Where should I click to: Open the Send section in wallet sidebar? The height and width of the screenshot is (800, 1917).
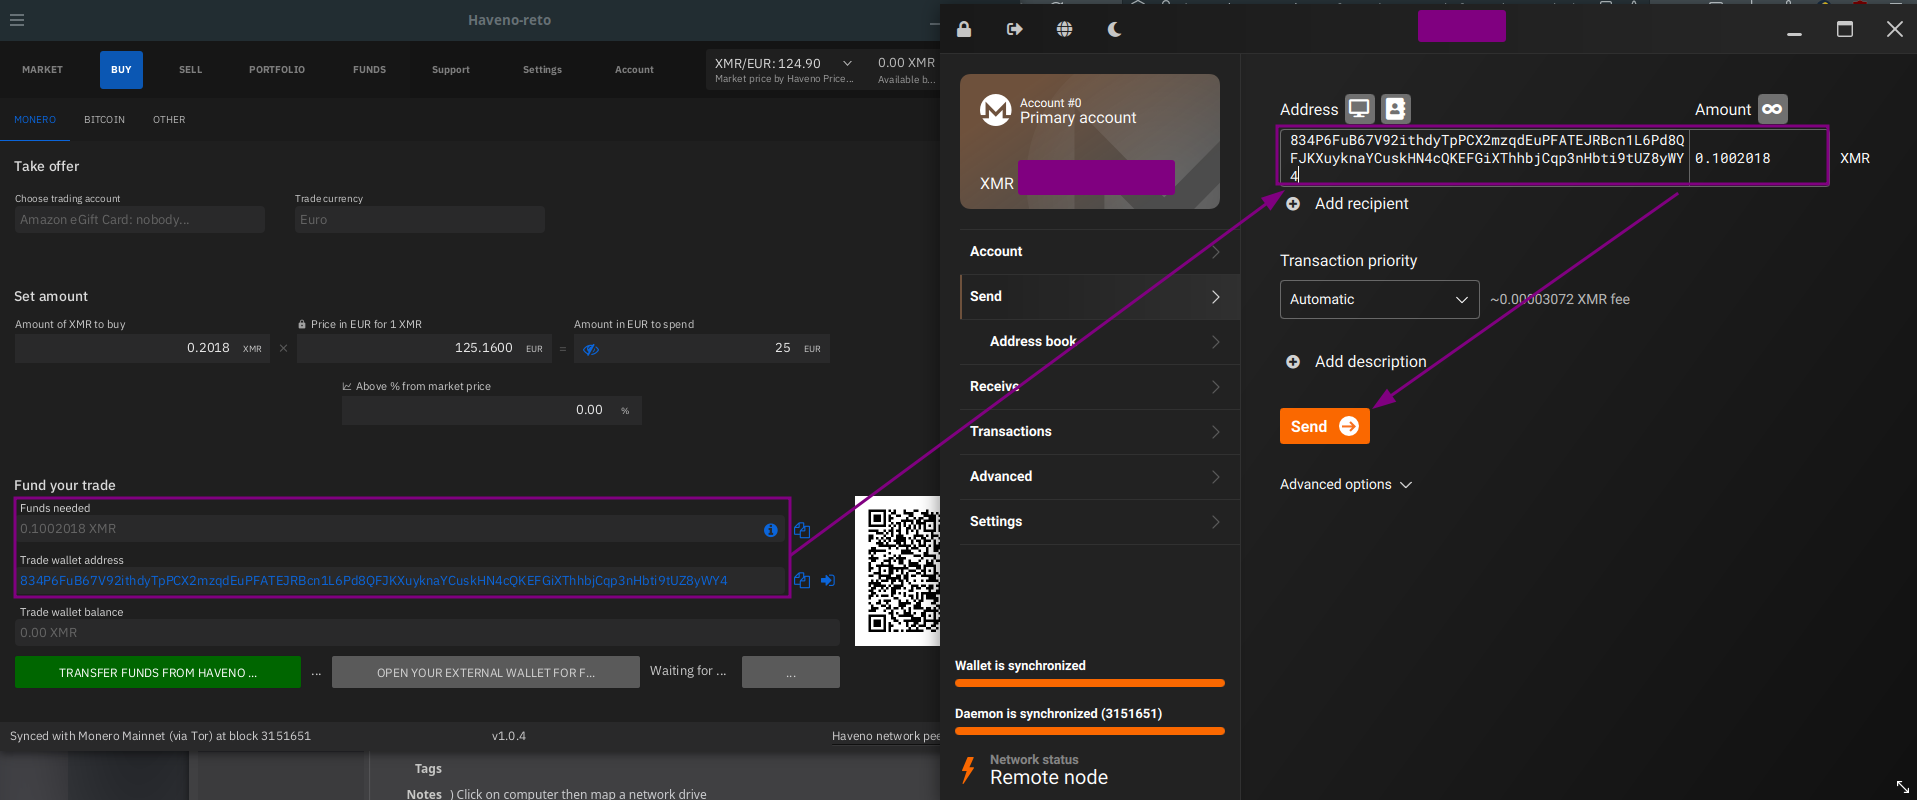click(1100, 297)
